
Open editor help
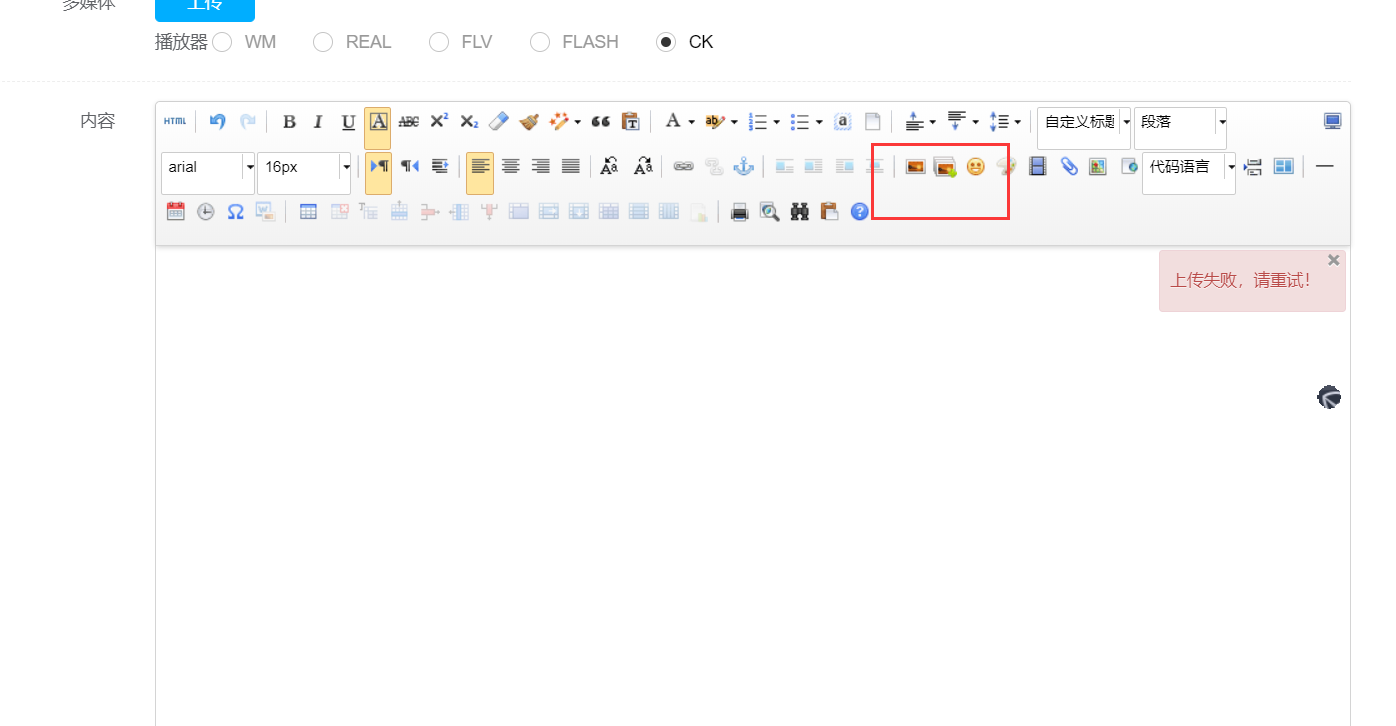coord(859,211)
